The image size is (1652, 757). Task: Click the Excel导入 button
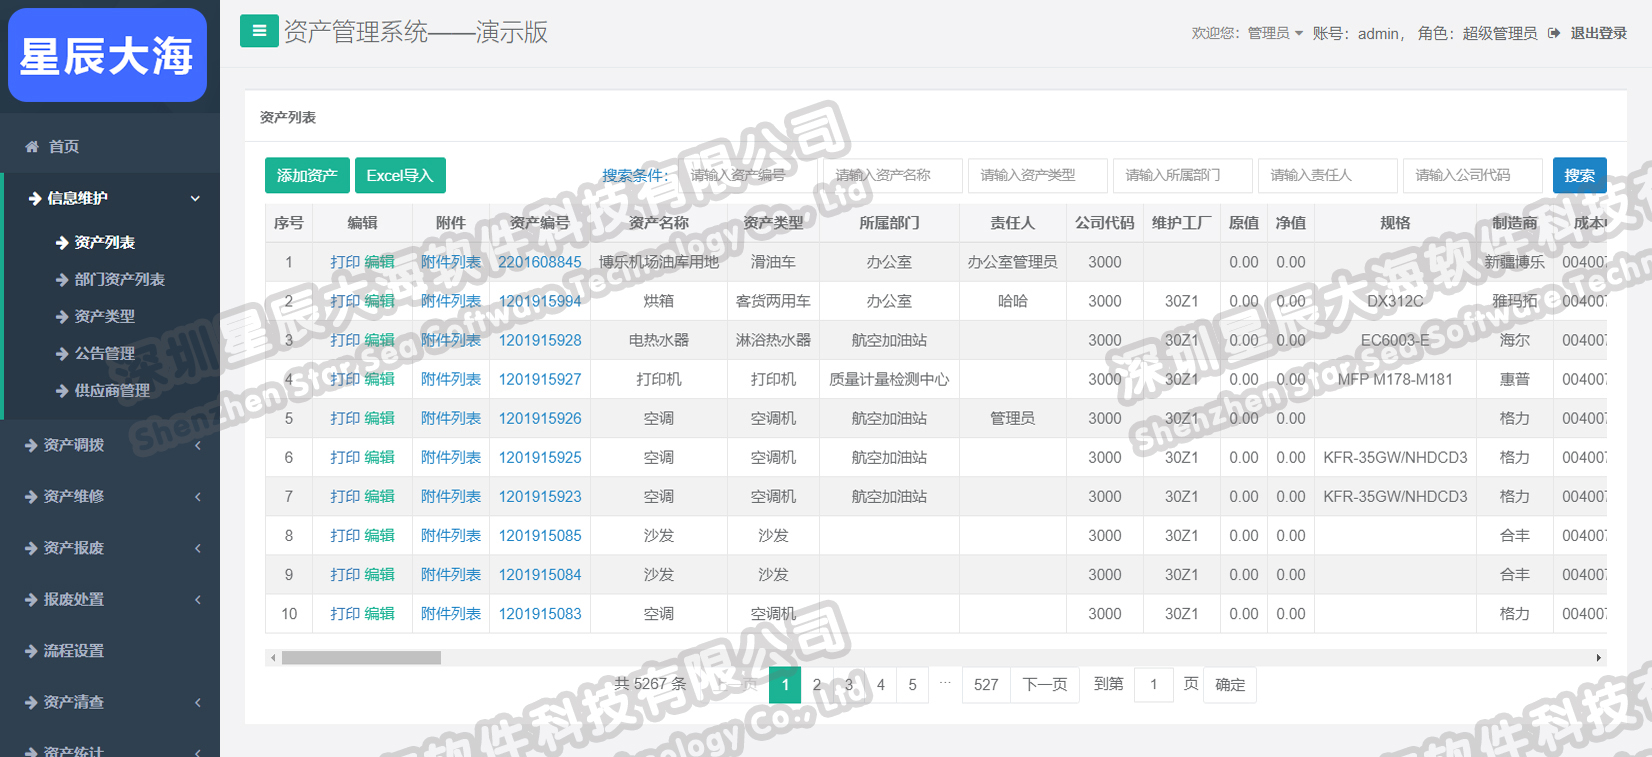(x=400, y=175)
